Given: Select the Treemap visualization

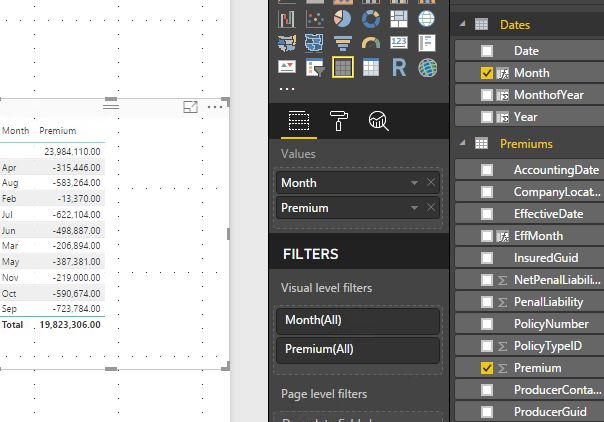Looking at the screenshot, I should pyautogui.click(x=399, y=19).
